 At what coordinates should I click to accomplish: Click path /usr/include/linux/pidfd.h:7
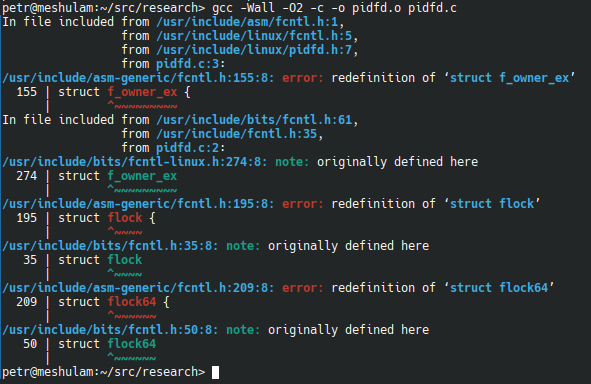254,50
